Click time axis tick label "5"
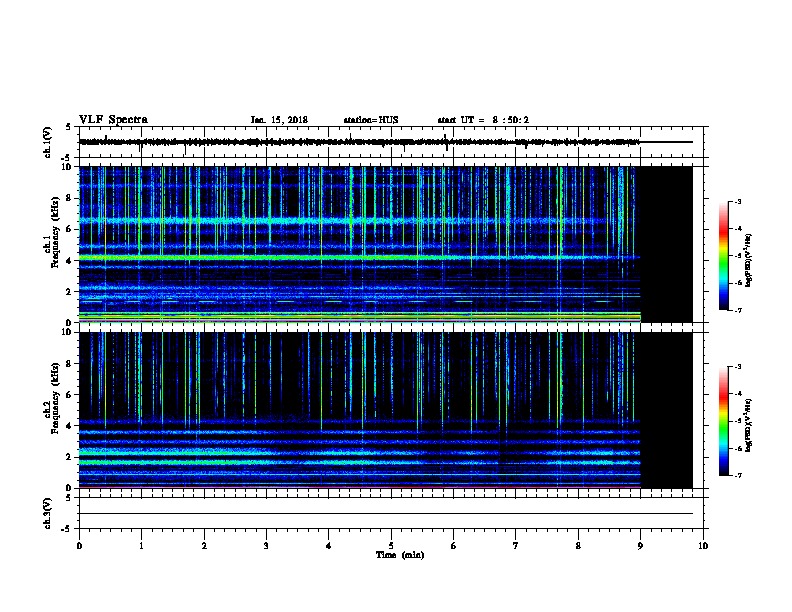Image resolution: width=792 pixels, height=612 pixels. [391, 545]
